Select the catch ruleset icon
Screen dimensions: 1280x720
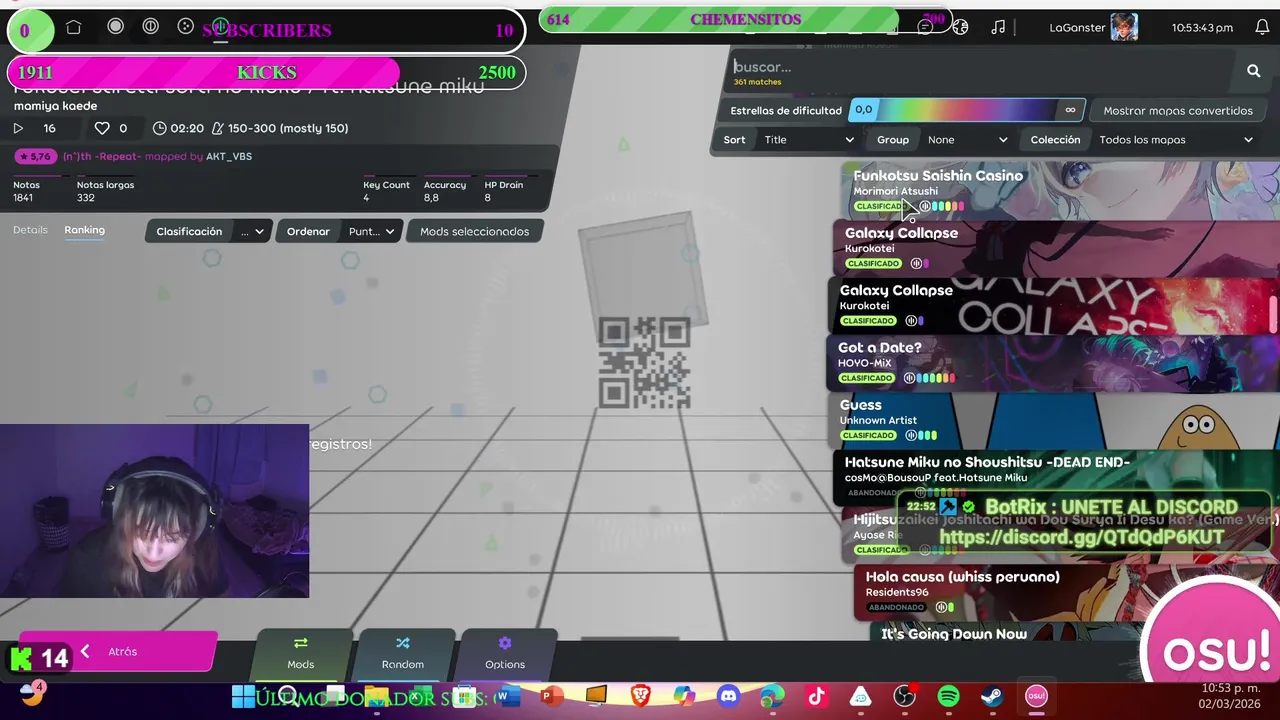coord(185,27)
